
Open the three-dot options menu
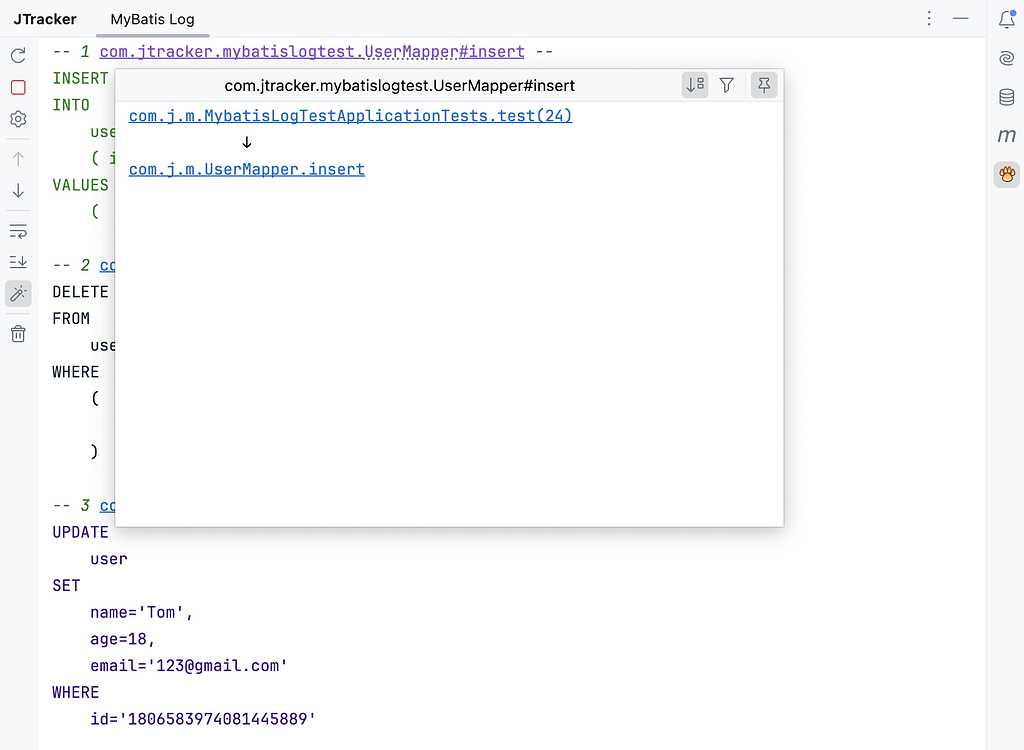(929, 19)
